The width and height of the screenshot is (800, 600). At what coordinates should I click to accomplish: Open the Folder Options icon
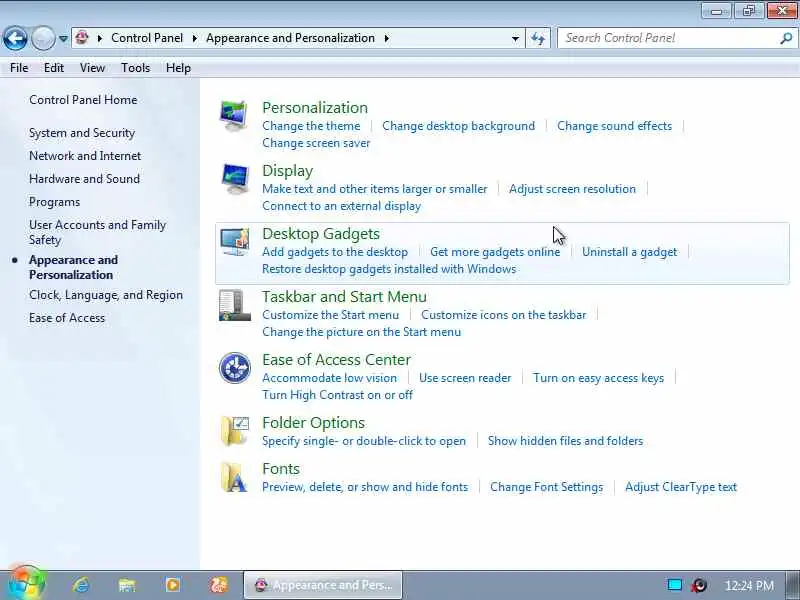click(x=235, y=431)
